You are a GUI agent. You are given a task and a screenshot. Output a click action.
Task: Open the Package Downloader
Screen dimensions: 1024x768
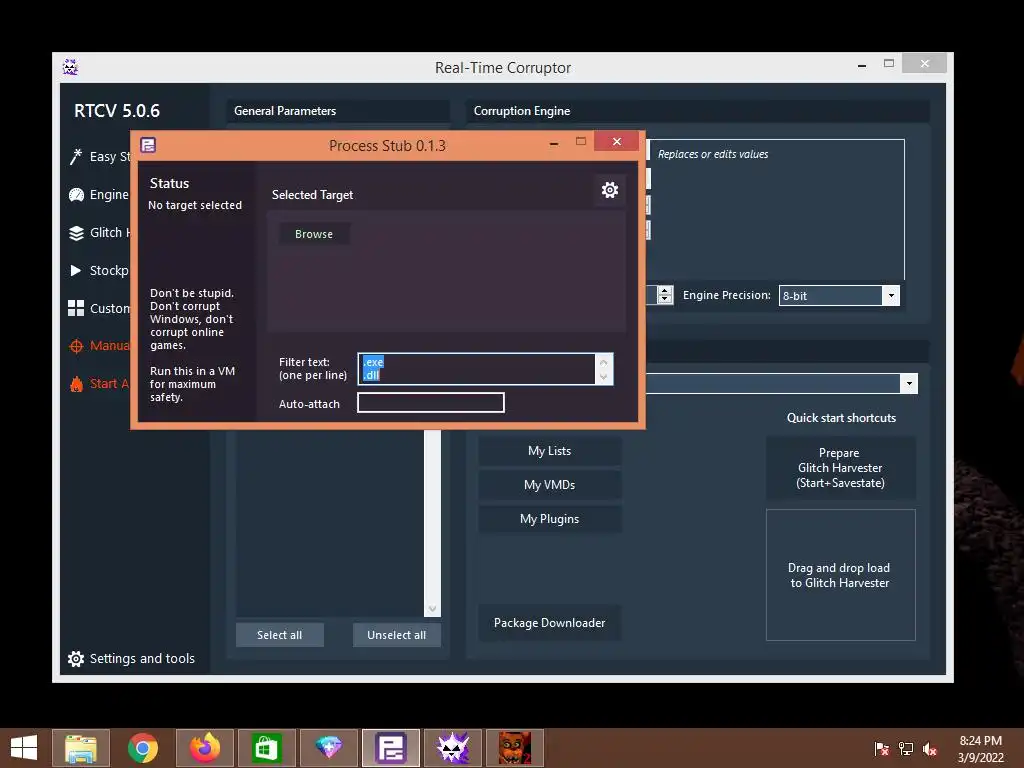pos(549,622)
